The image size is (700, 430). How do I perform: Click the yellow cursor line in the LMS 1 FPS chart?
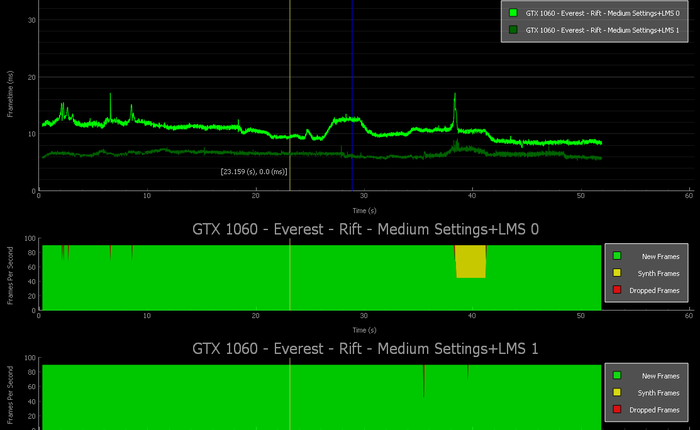point(290,394)
